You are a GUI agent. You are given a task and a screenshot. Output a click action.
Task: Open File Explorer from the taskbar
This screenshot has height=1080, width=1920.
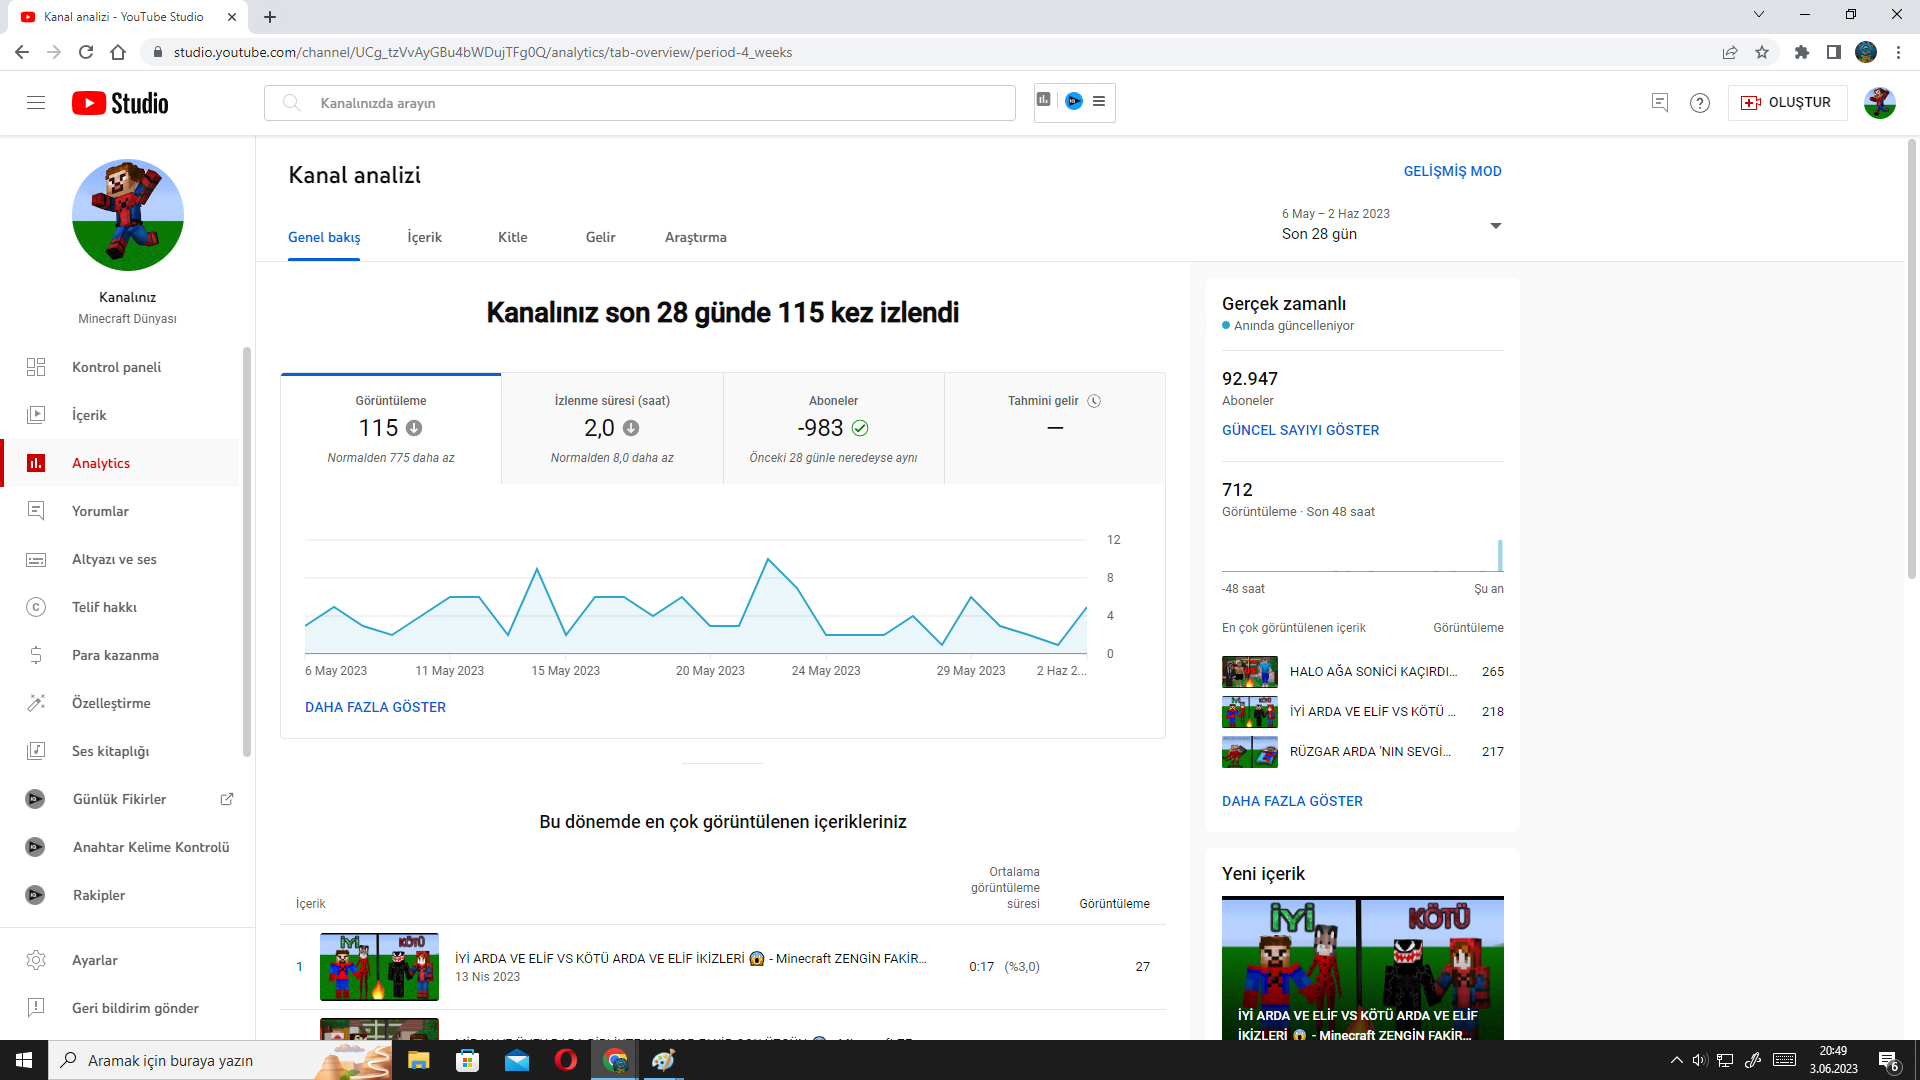click(418, 1060)
